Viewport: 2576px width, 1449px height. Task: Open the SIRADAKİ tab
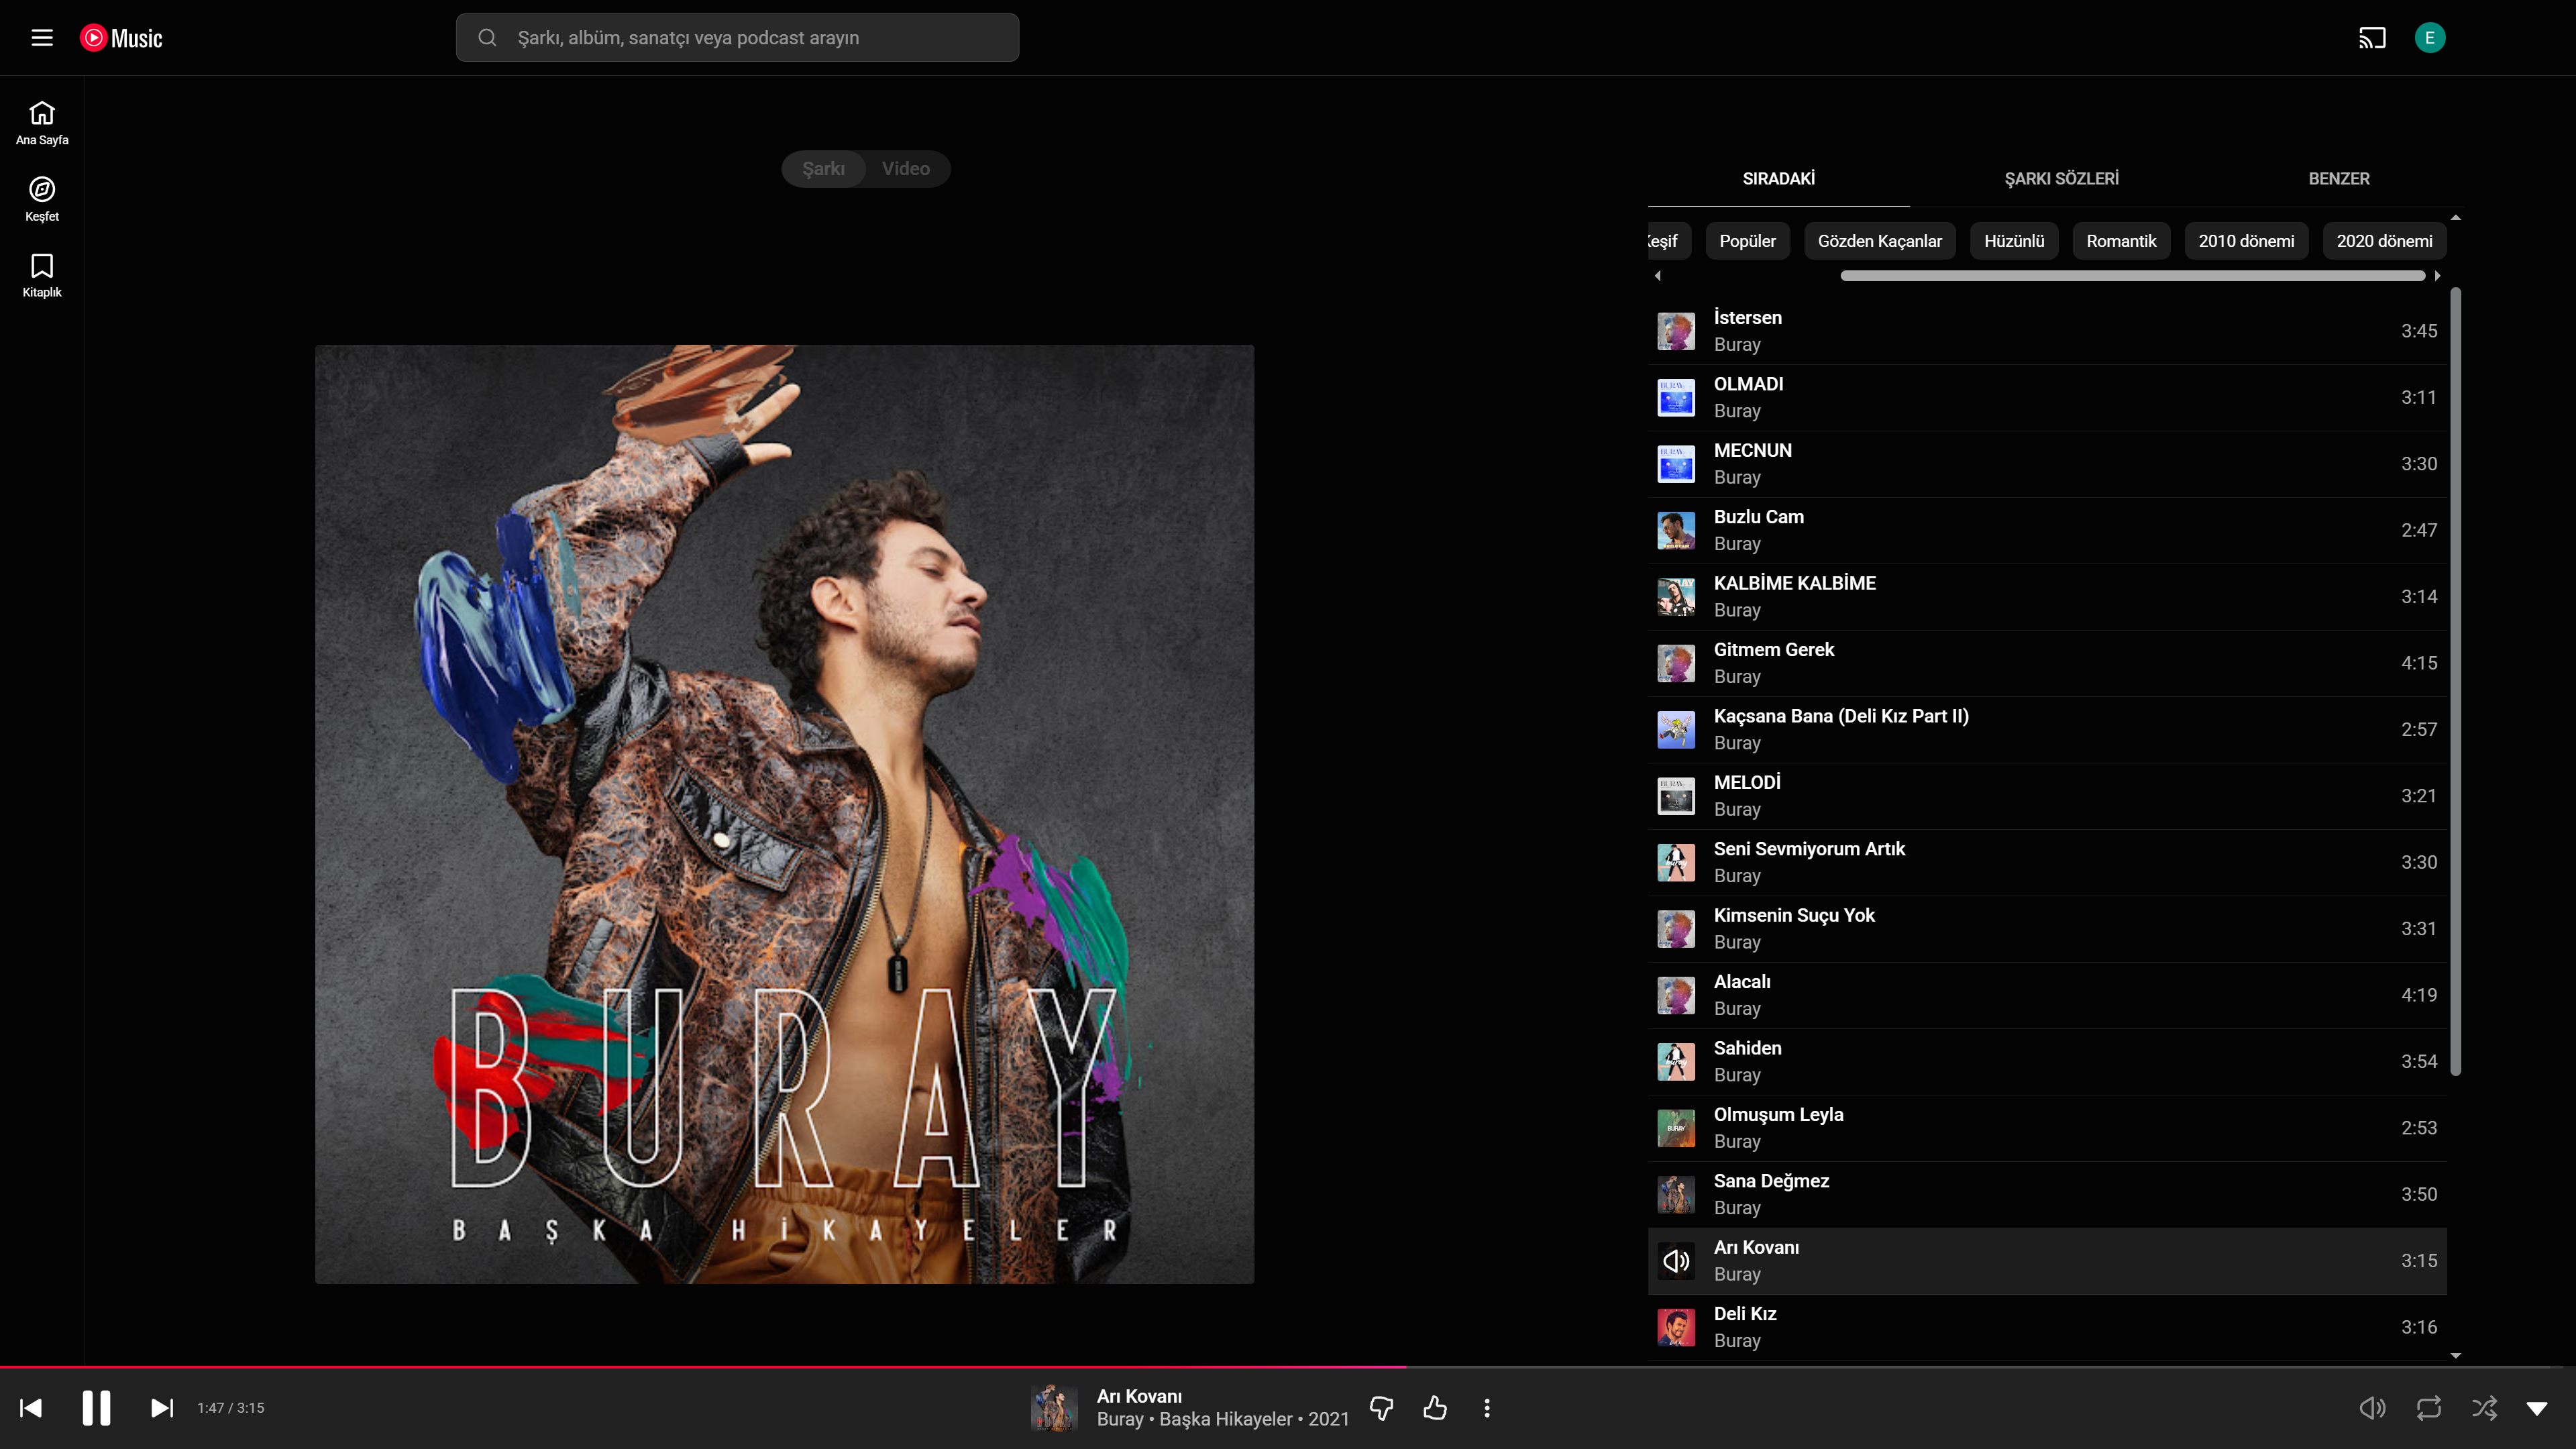click(x=1778, y=179)
